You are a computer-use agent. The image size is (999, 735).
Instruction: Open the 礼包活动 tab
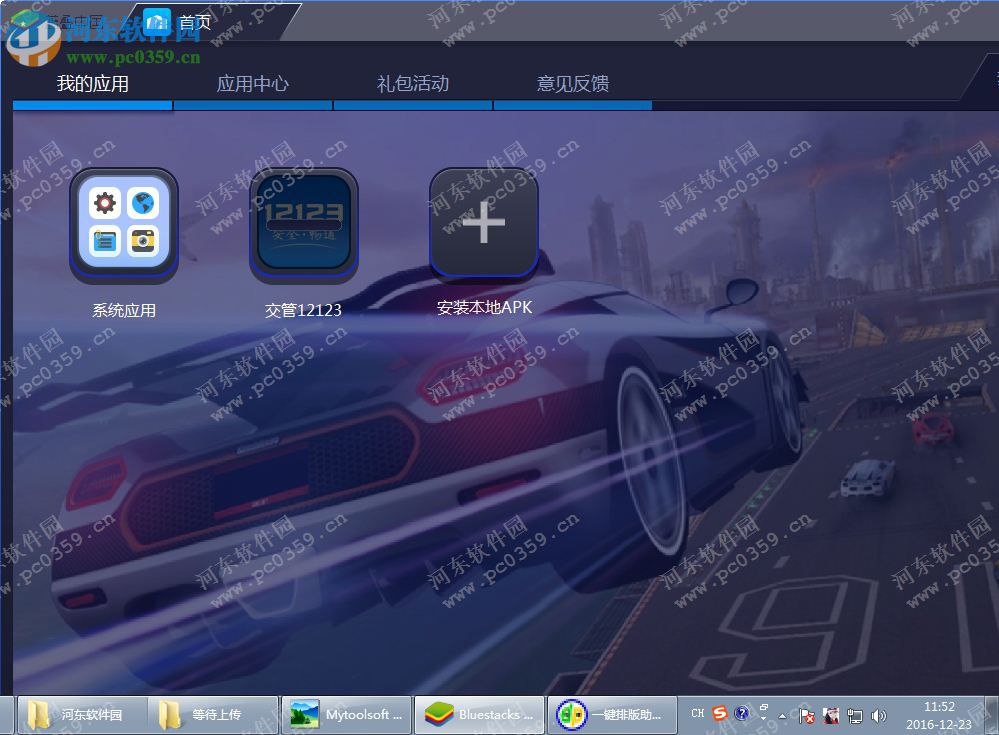coord(413,83)
